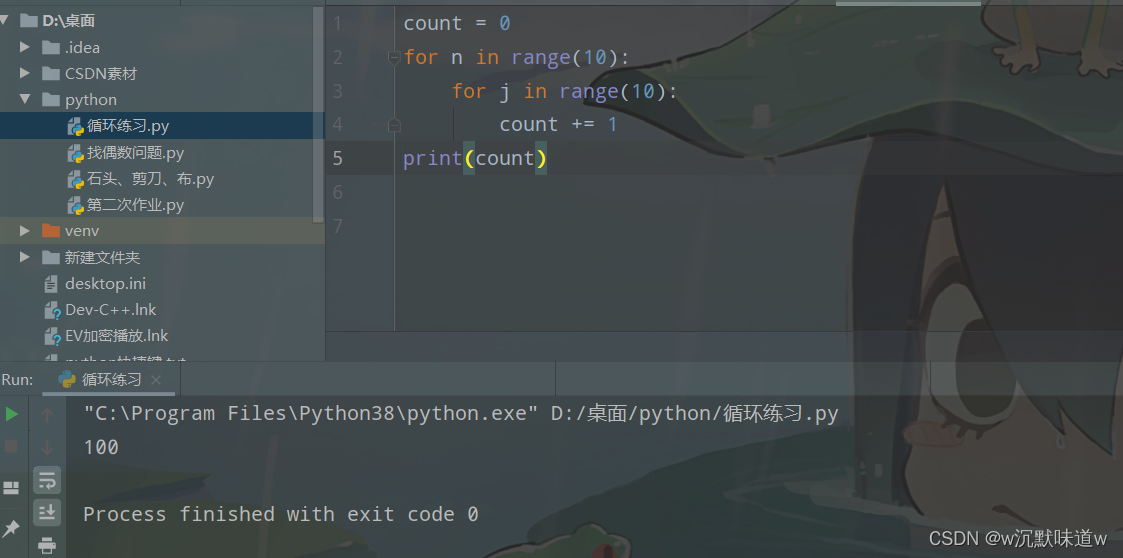Screen dimensions: 1123x558
Task: Click line number 5 in gutter
Action: pyautogui.click(x=337, y=158)
